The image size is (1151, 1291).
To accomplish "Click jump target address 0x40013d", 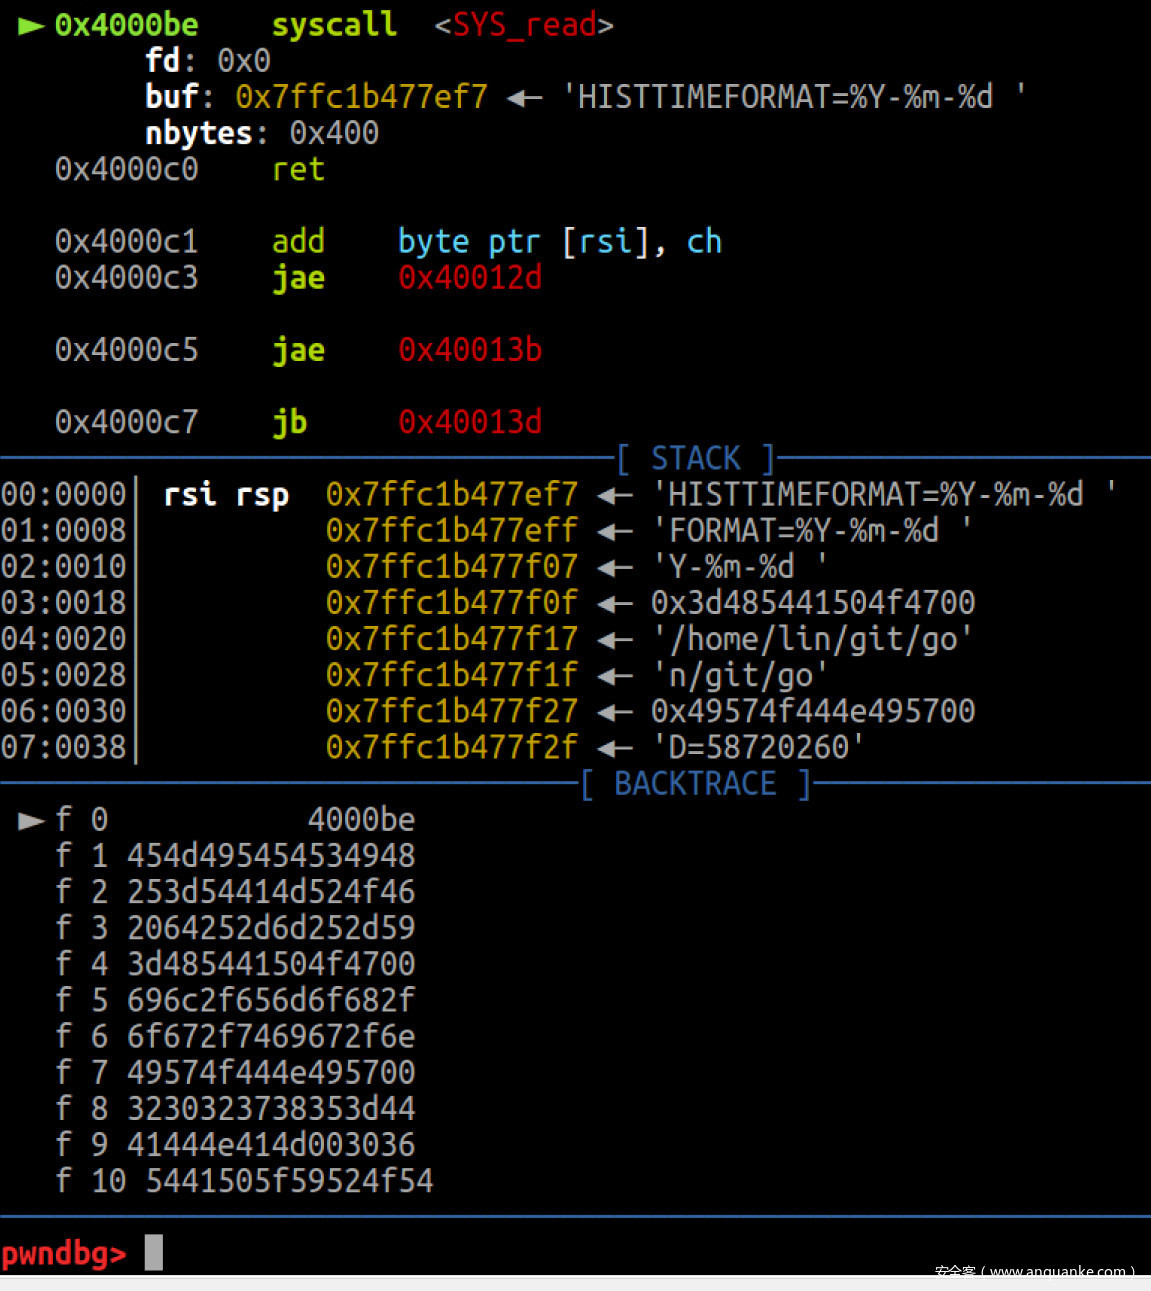I will (470, 422).
